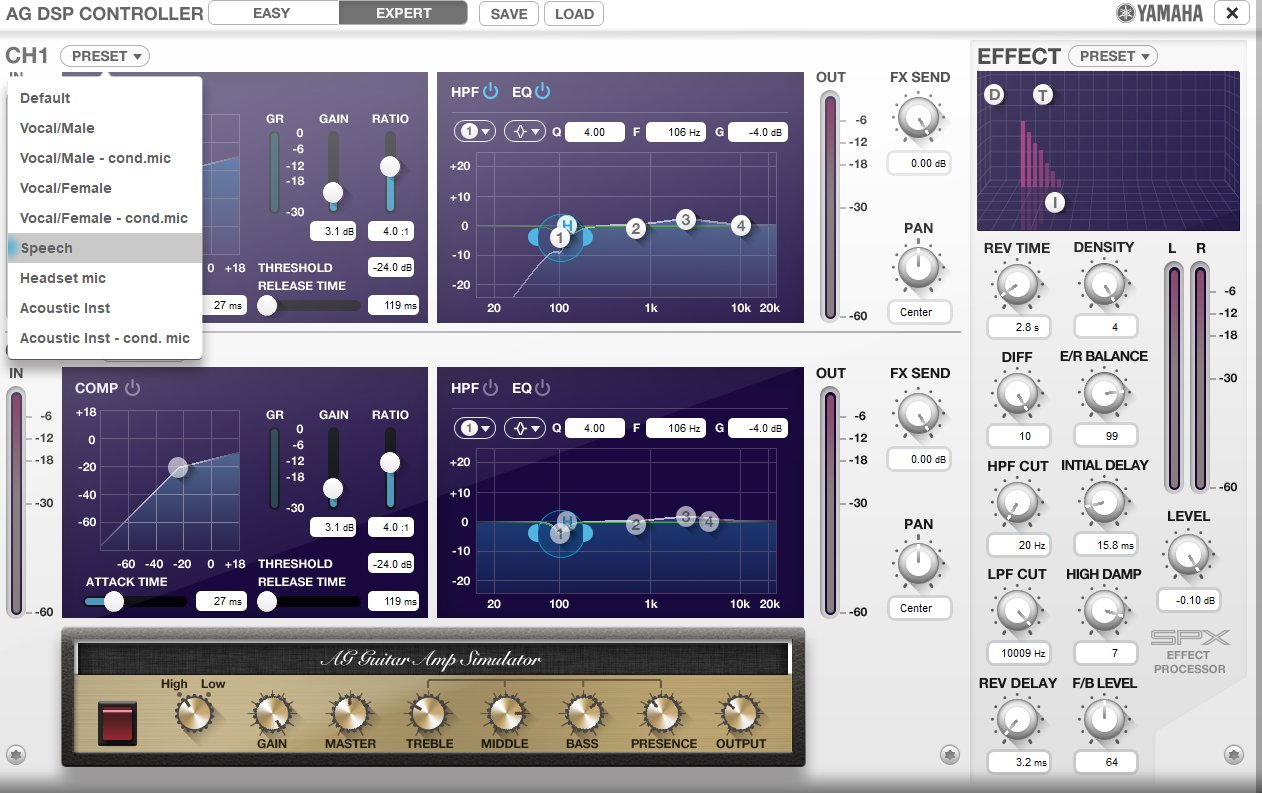
Task: Select Acoustic Inst - cond. mic preset
Action: (x=105, y=338)
